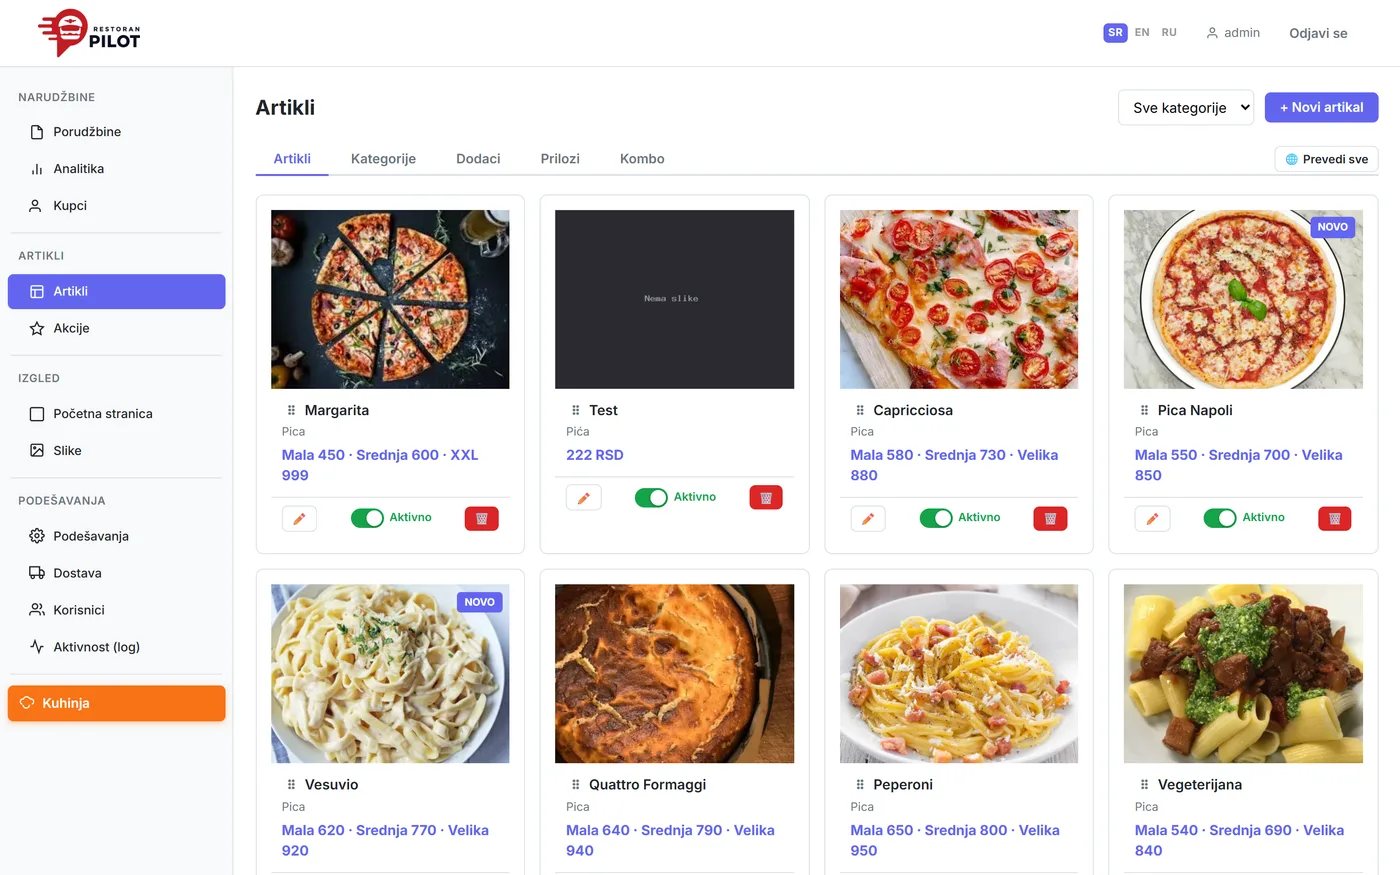The width and height of the screenshot is (1400, 875).
Task: Delete Pica Napoli with the trash icon
Action: [1334, 518]
